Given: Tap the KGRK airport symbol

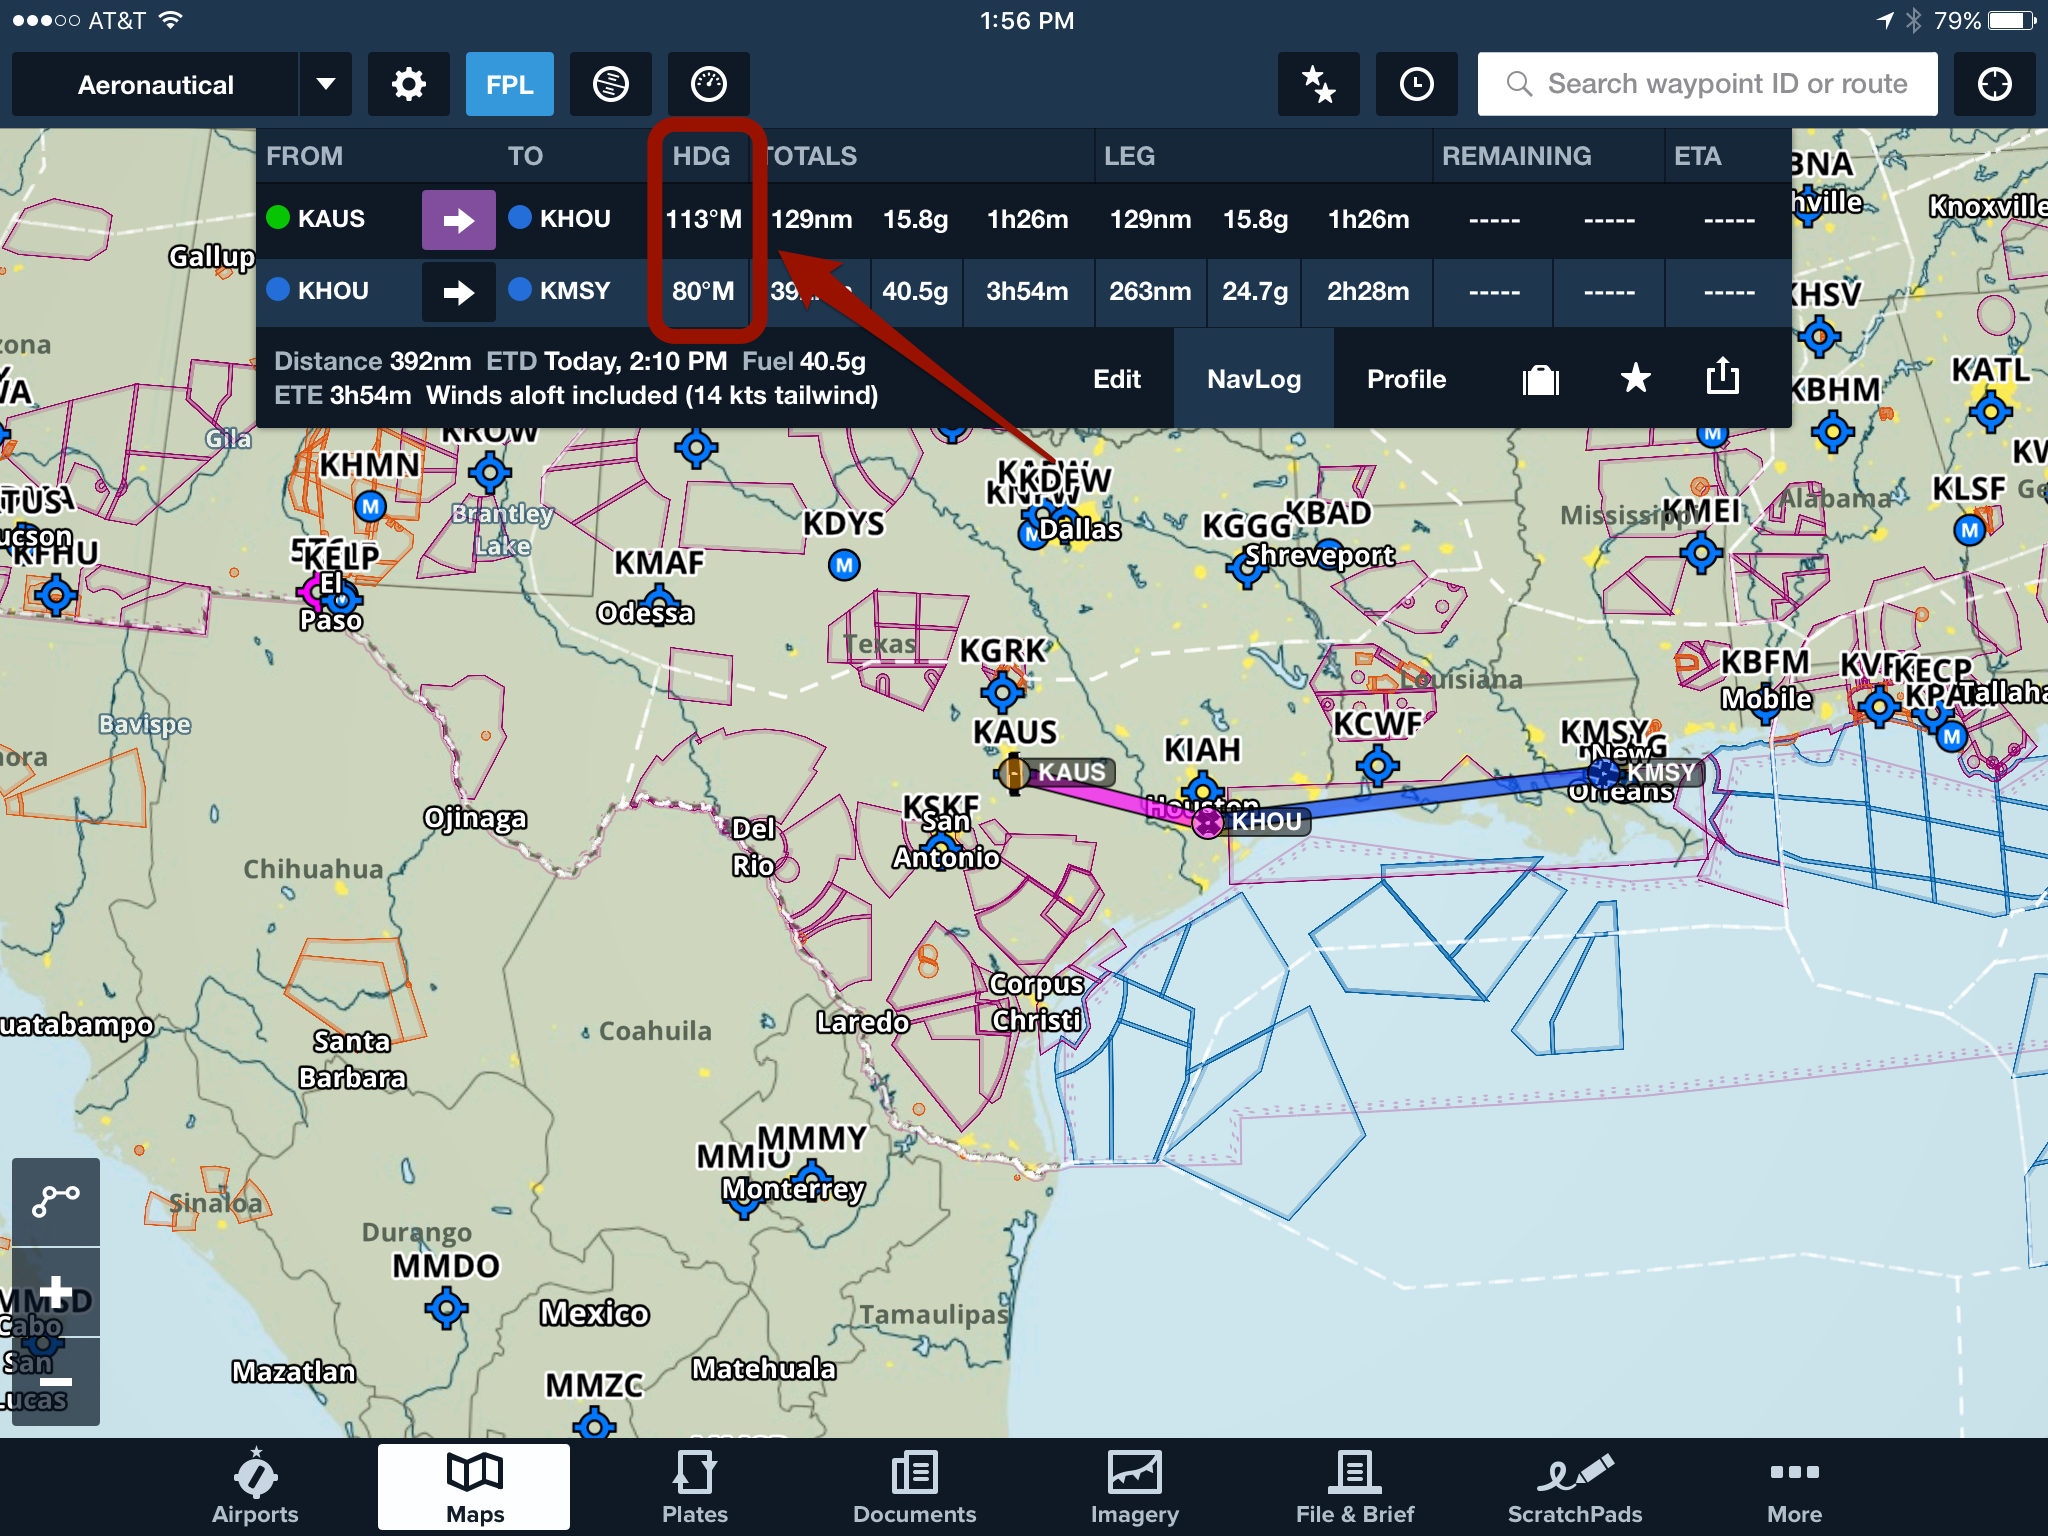Looking at the screenshot, I should pos(1002,691).
